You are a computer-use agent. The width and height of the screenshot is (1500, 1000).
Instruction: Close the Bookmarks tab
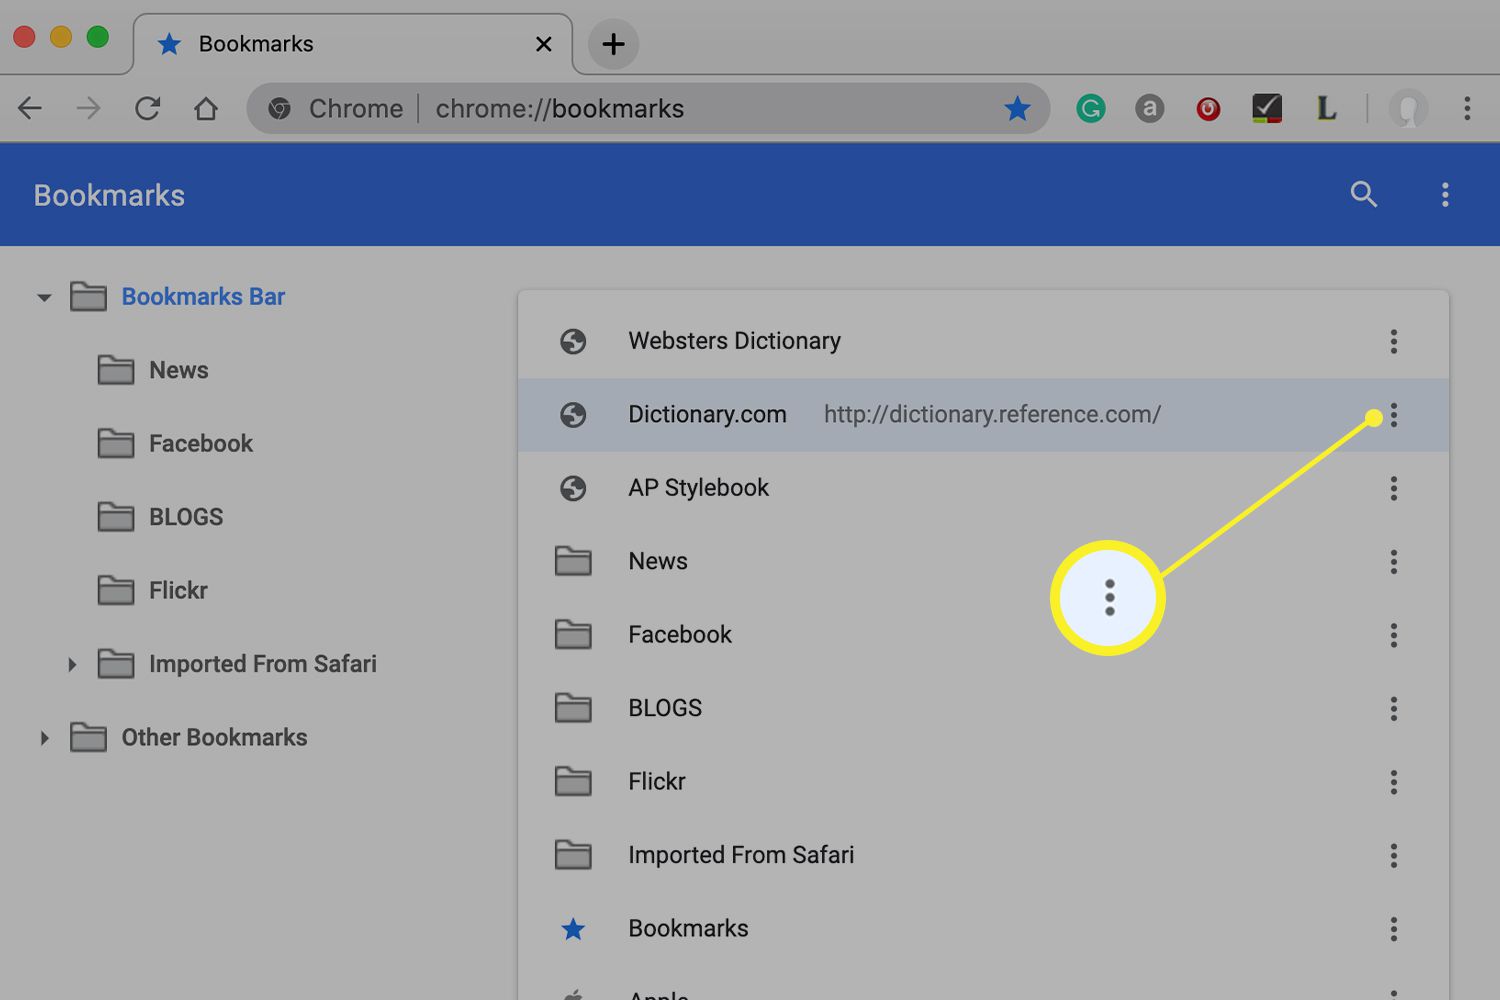pos(543,44)
